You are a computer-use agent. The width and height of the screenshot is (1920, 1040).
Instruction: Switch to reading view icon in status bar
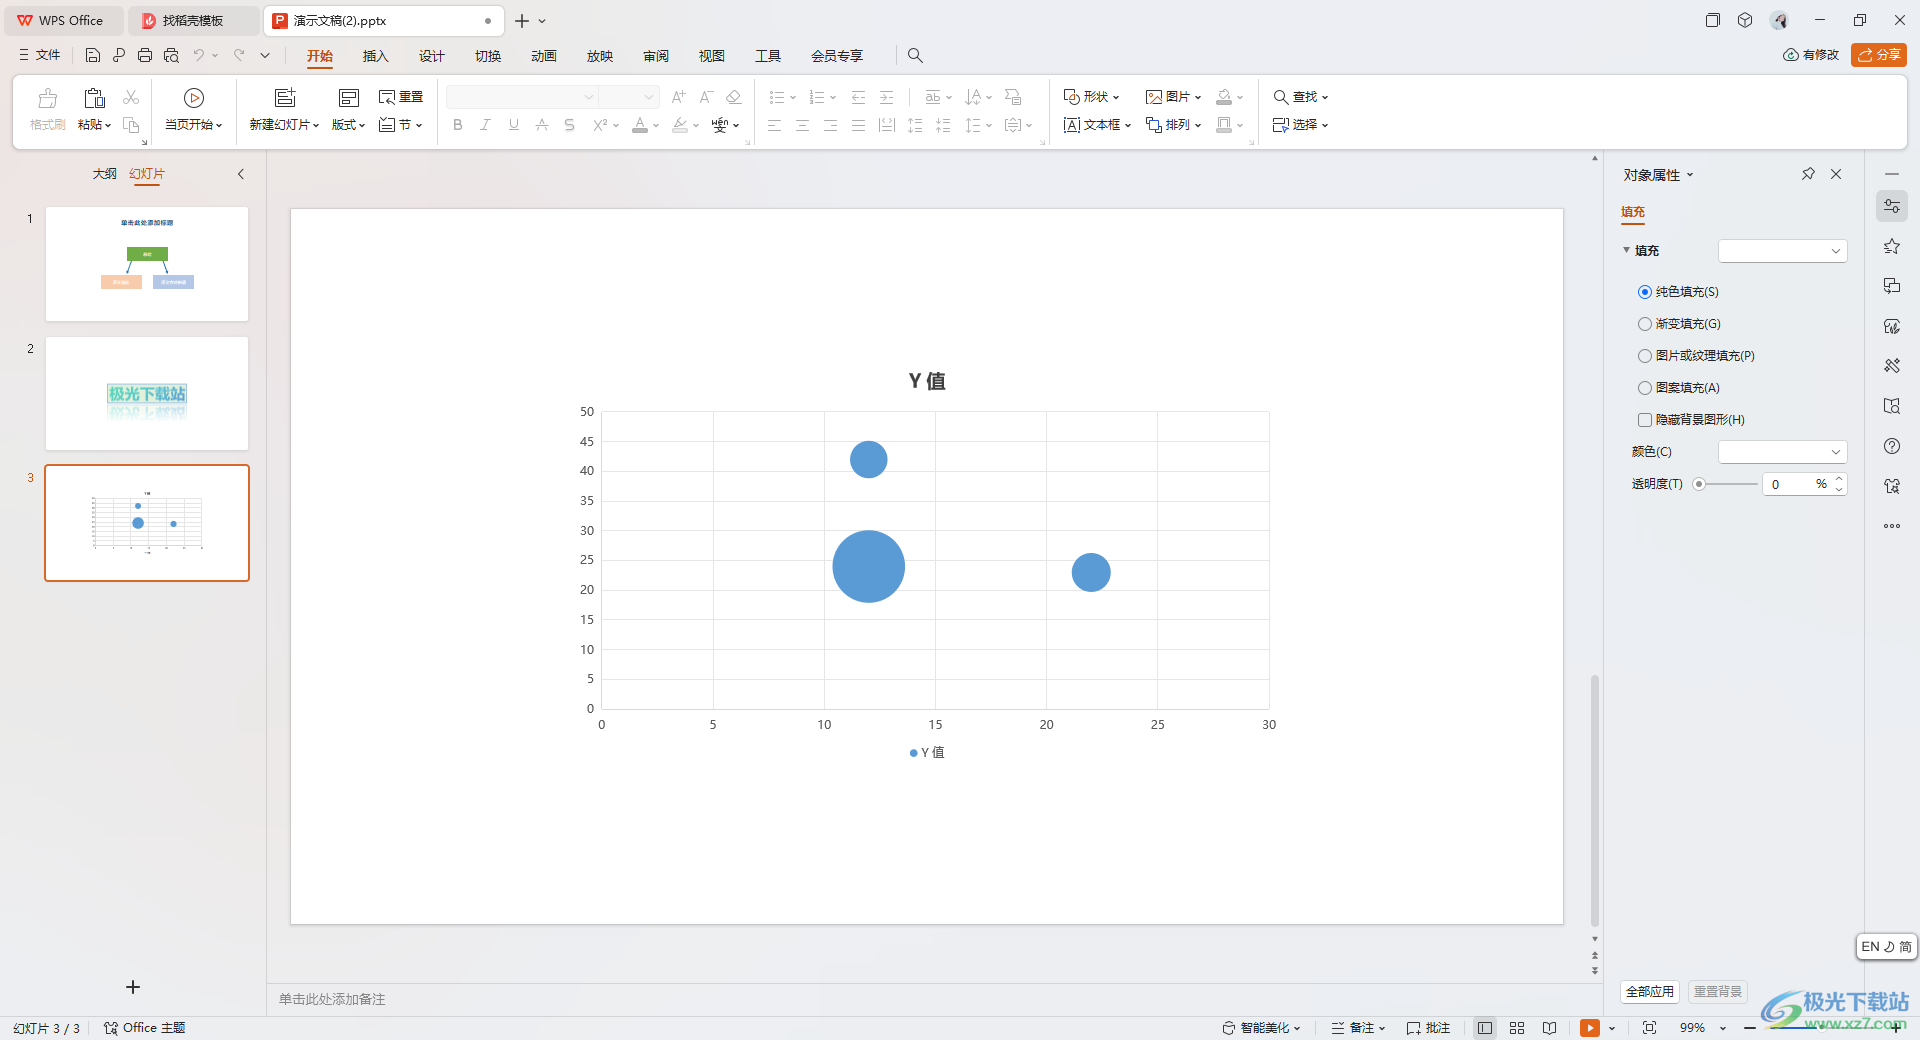point(1549,1028)
